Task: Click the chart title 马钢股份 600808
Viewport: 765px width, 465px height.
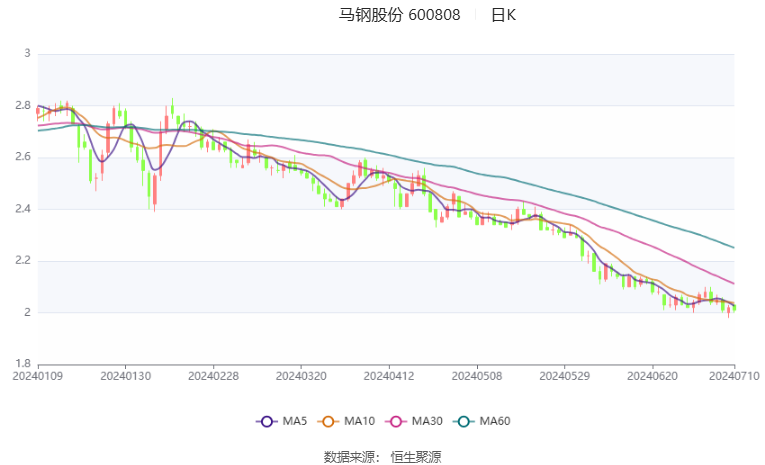Action: 400,15
